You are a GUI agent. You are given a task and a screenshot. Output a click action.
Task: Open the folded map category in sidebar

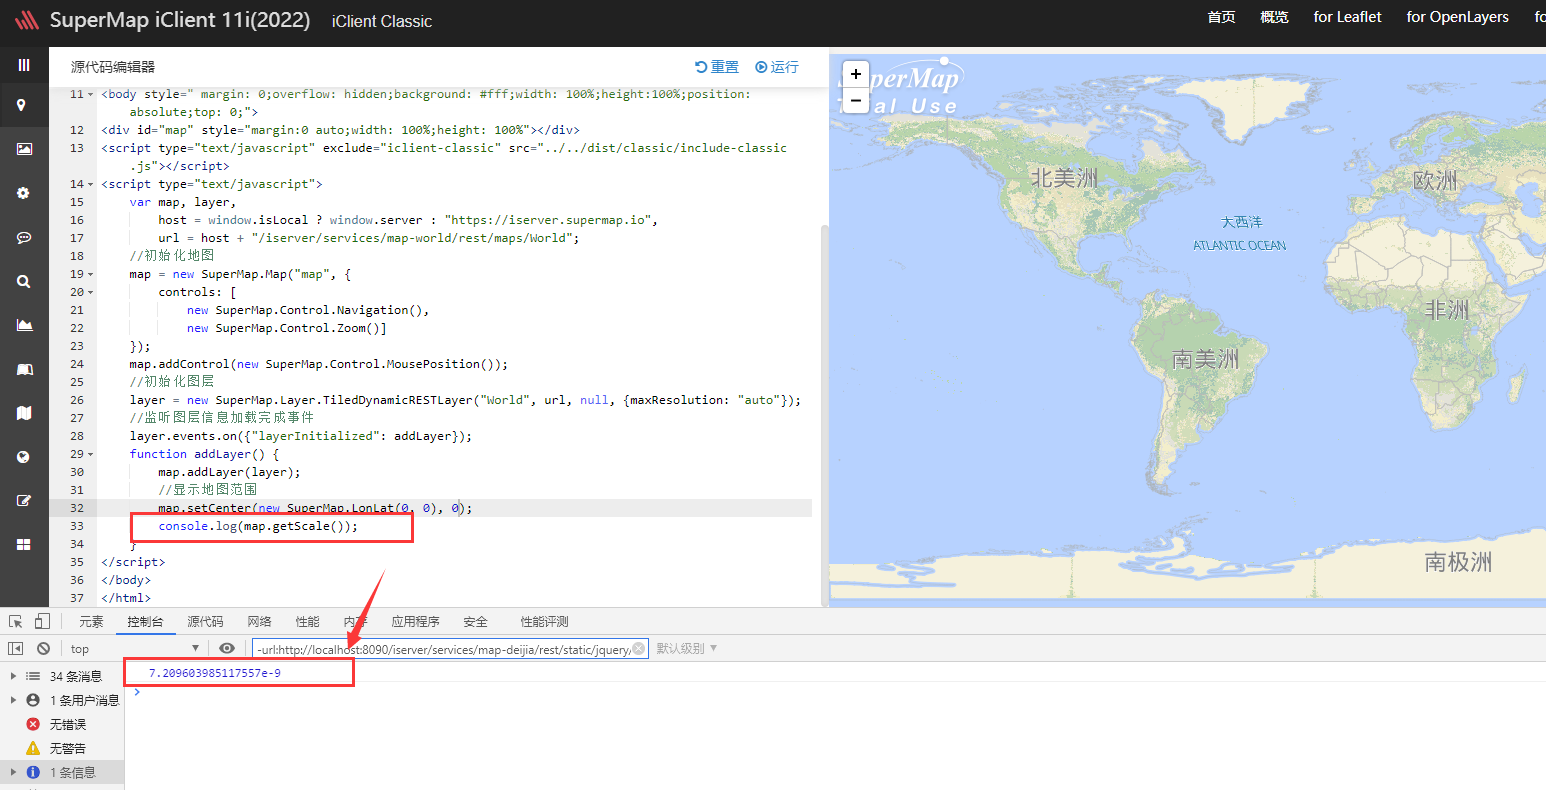[24, 413]
